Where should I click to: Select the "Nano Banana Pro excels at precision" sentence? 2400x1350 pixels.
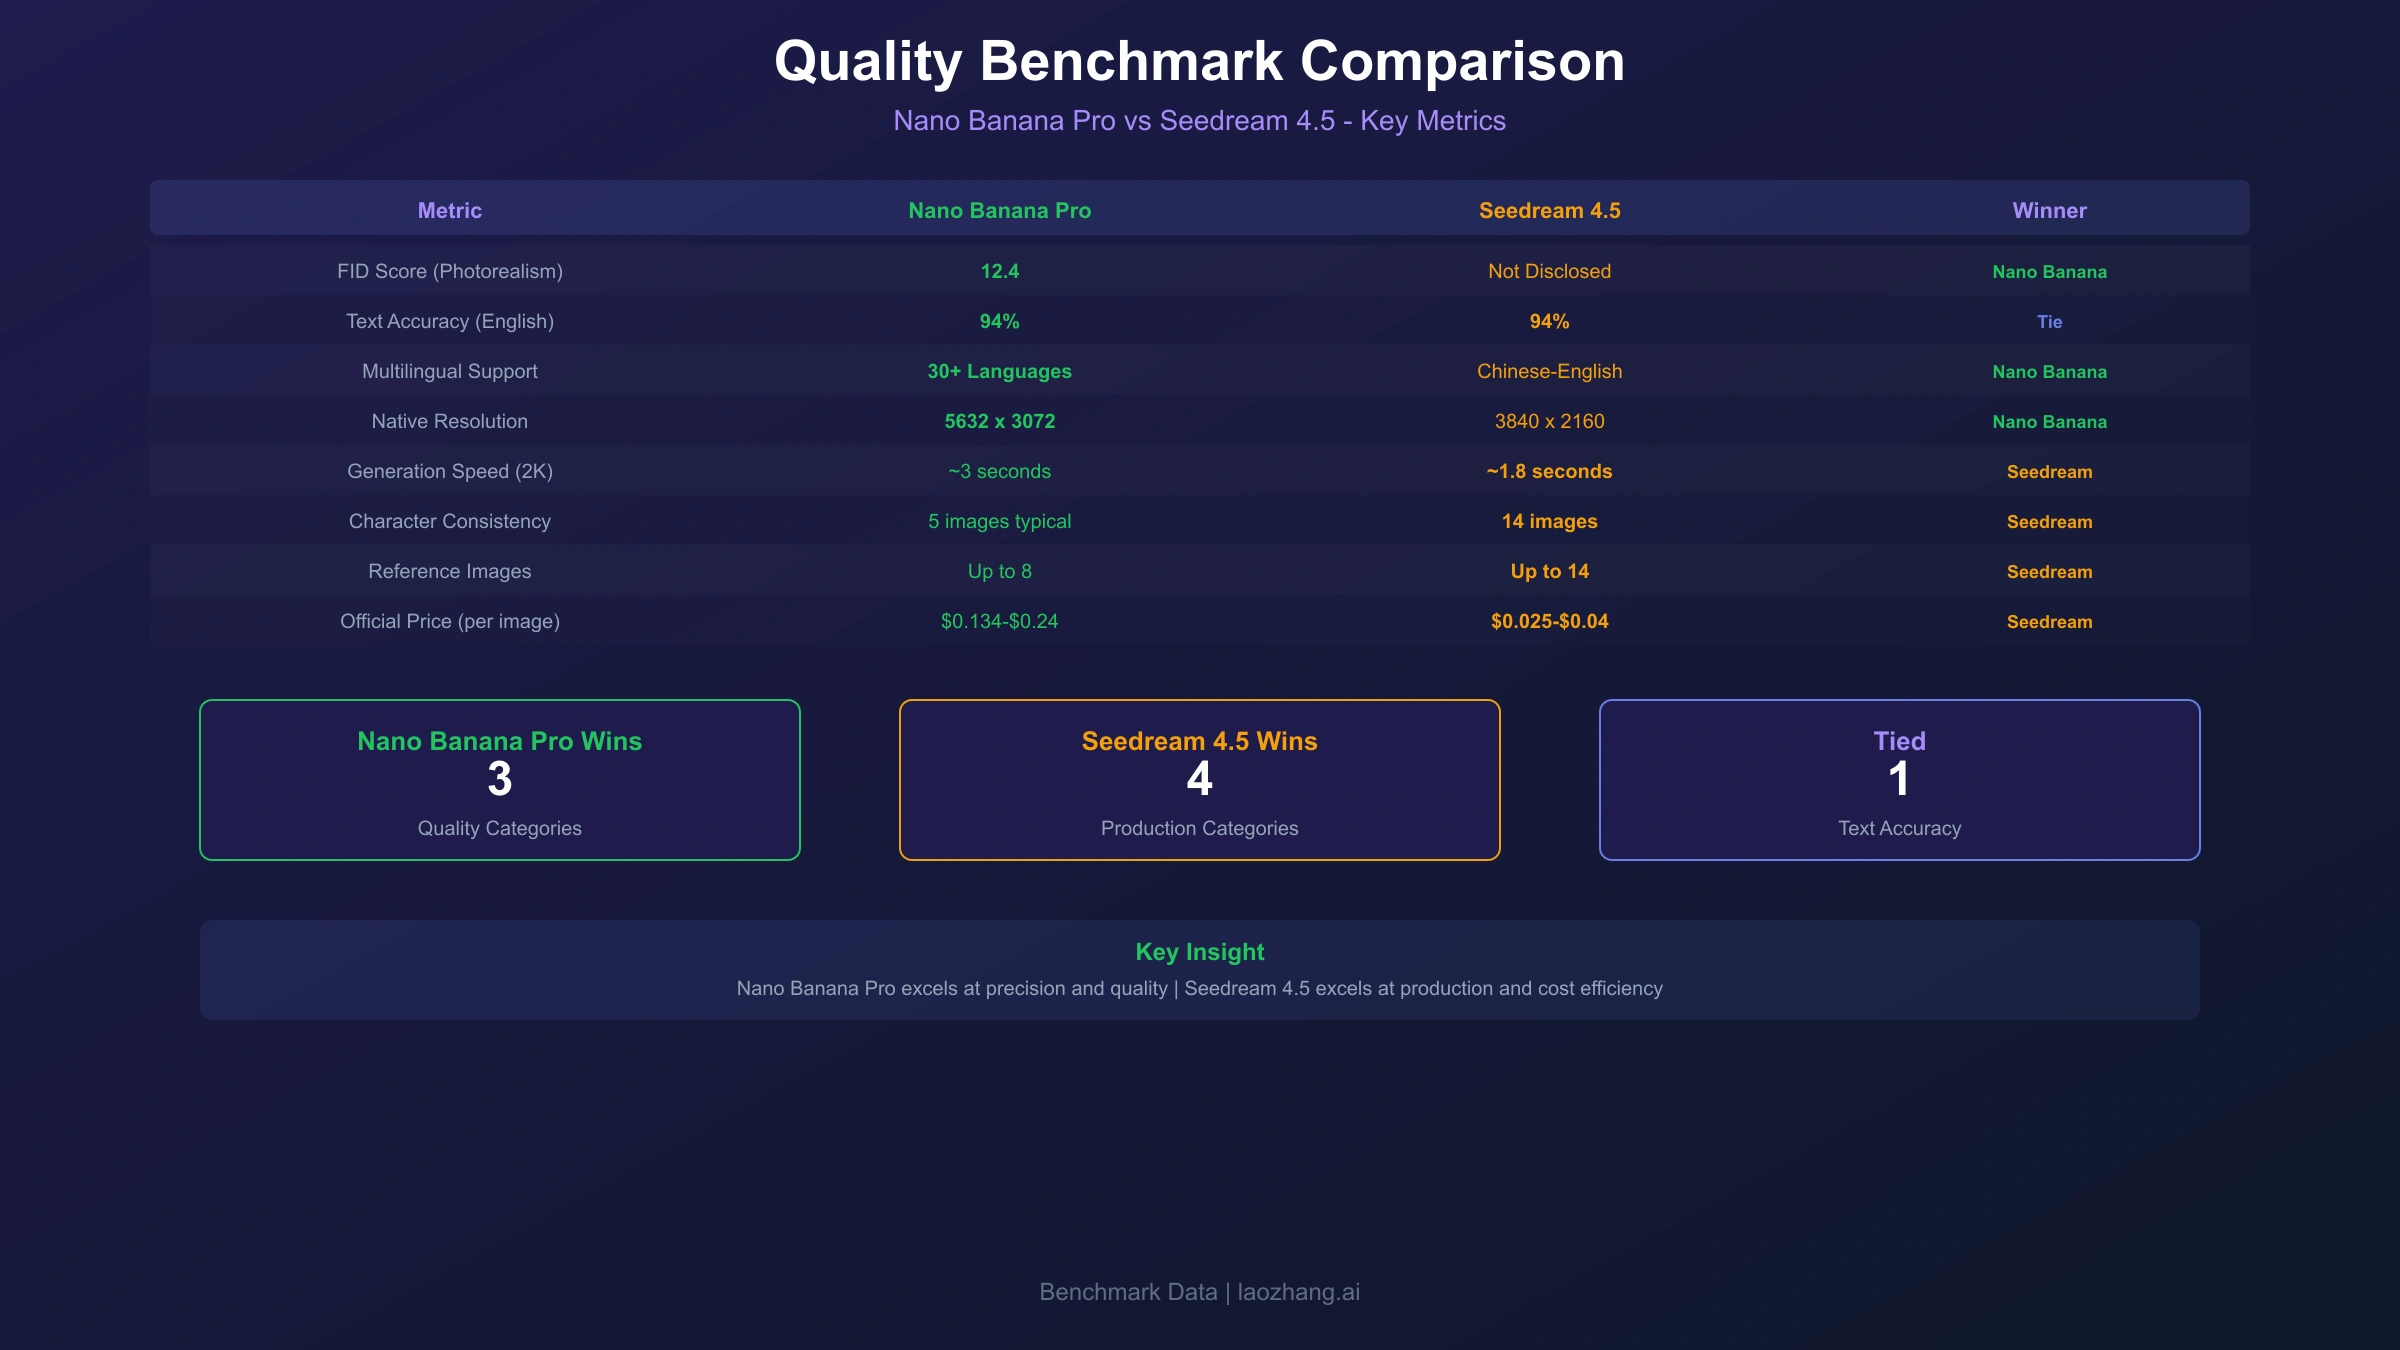[1200, 988]
